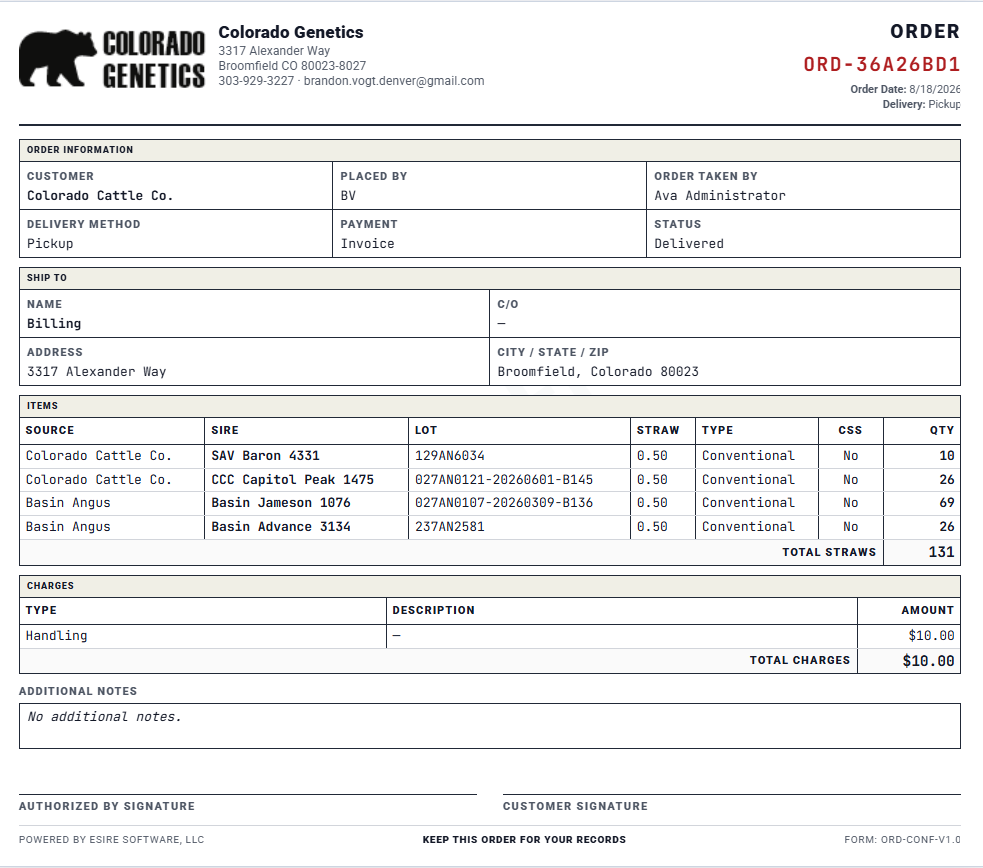This screenshot has width=983, height=868.
Task: Click the order number ORD-36A26BD1
Action: (x=881, y=64)
